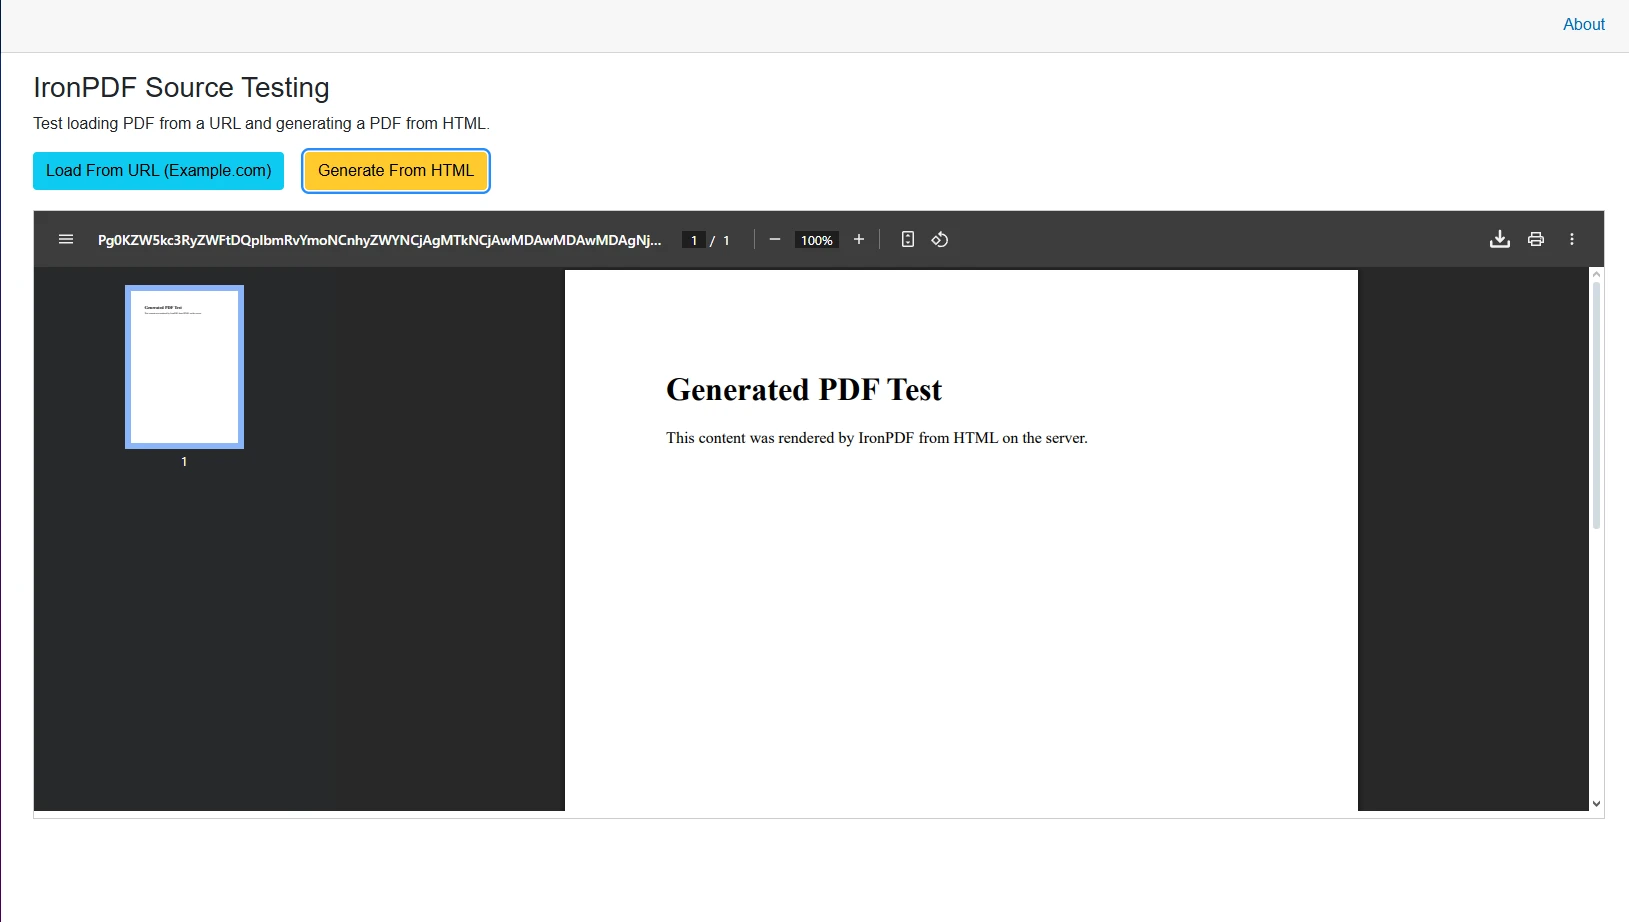Toggle fit-to-page display mode
Viewport: 1629px width, 922px height.
pos(907,239)
